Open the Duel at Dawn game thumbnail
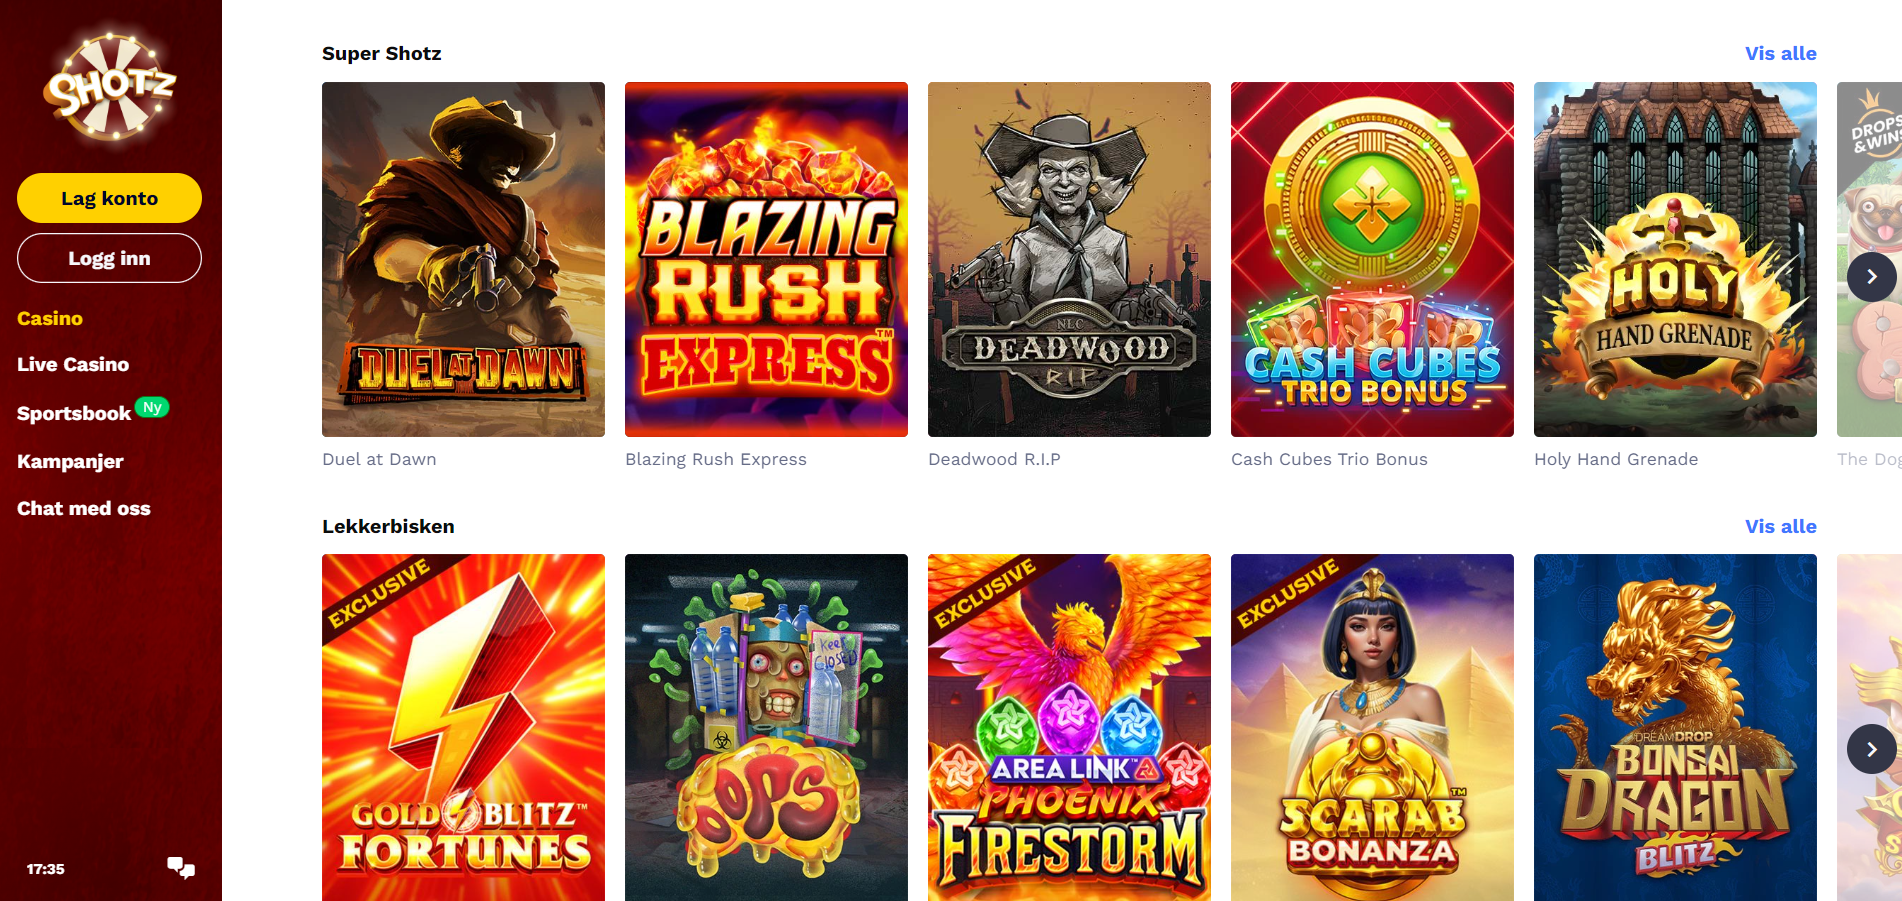 (x=463, y=259)
